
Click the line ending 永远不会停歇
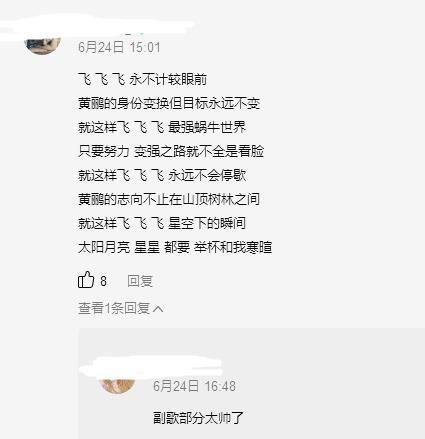pyautogui.click(x=162, y=175)
